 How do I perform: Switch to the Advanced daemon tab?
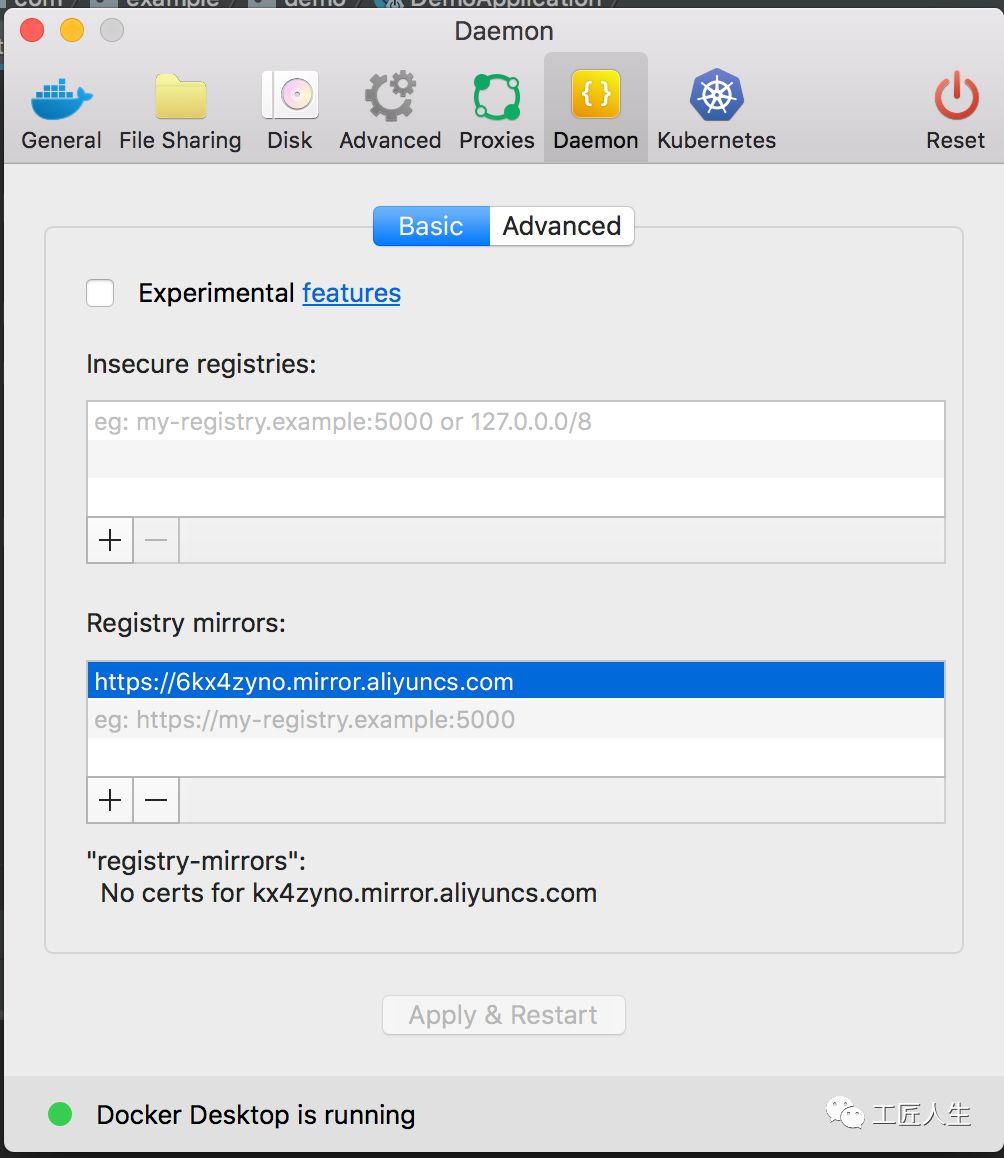561,226
